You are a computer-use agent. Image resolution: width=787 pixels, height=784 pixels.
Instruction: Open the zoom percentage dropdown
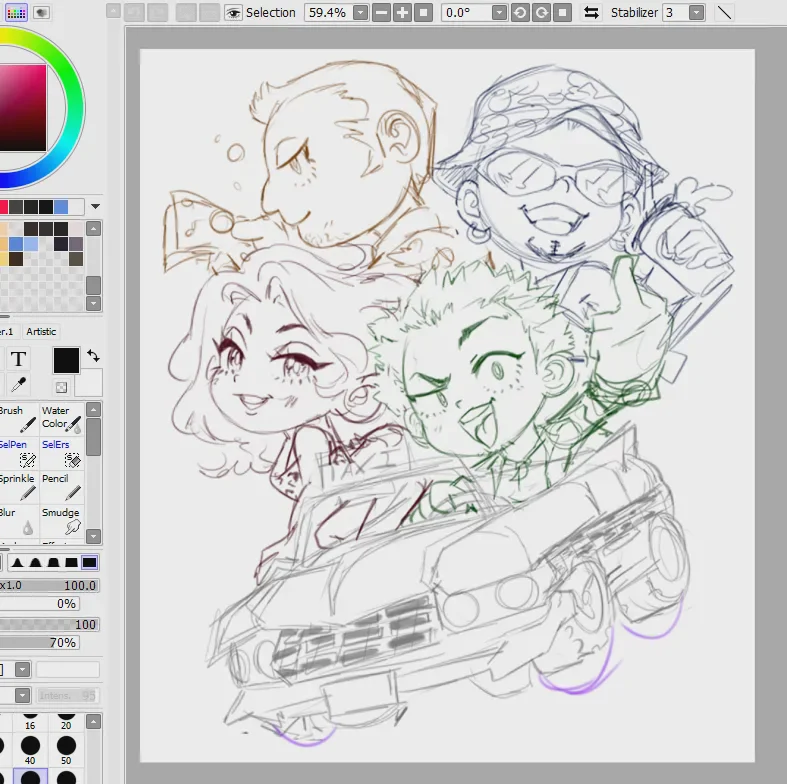360,13
